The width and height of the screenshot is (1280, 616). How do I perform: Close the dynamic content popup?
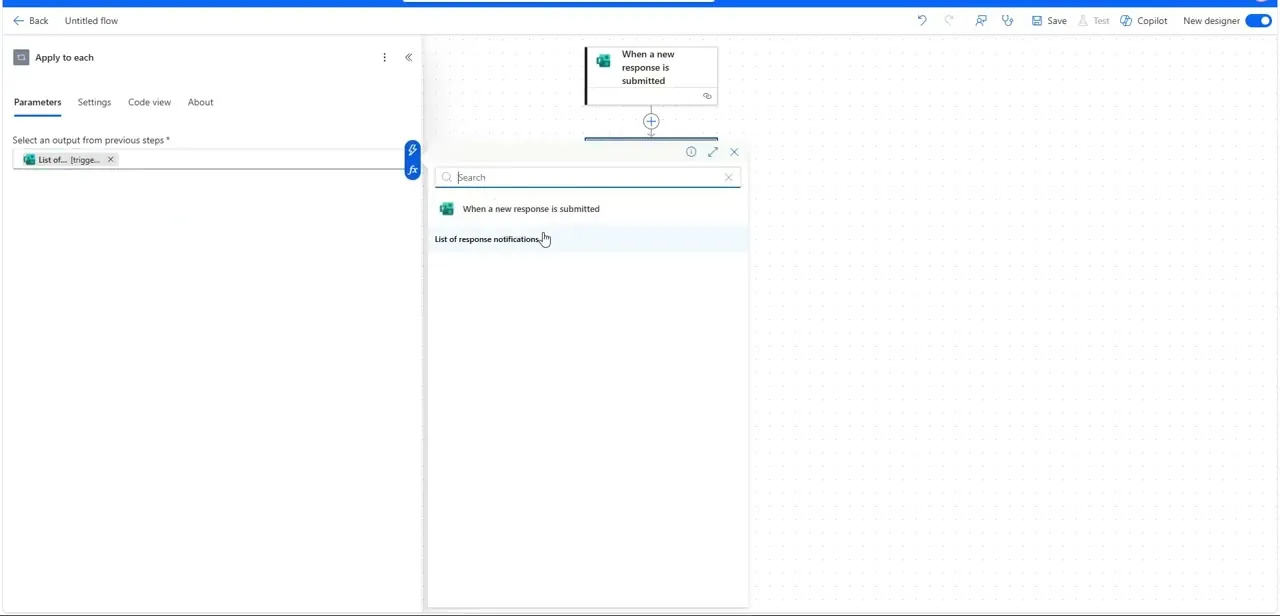coord(735,152)
